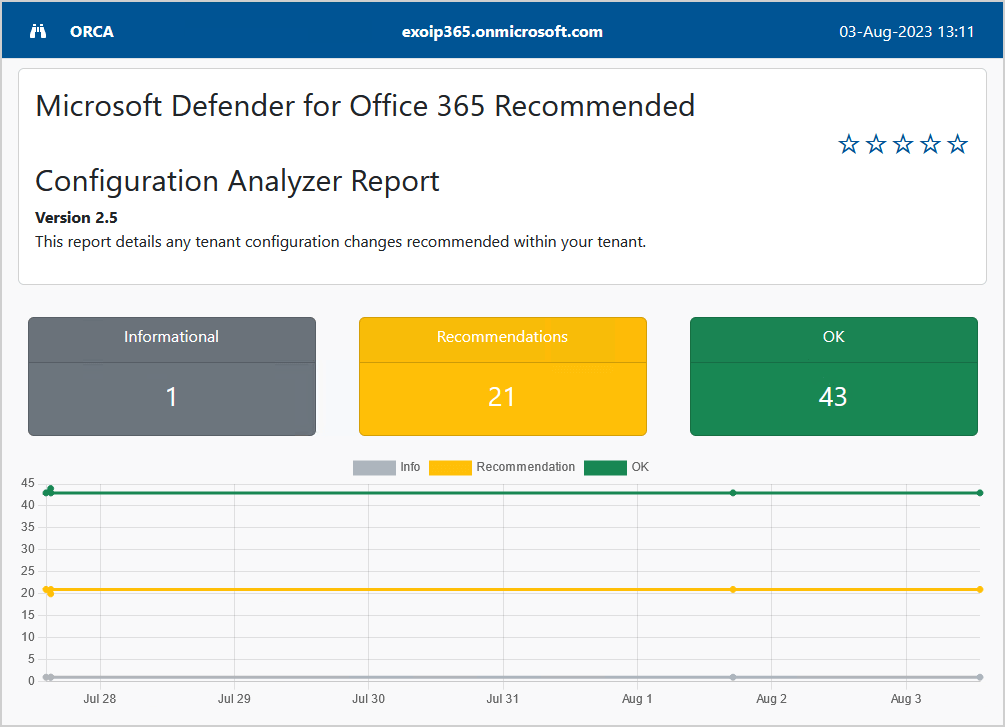This screenshot has height=727, width=1005.
Task: Select the second star in the rating
Action: (x=876, y=145)
